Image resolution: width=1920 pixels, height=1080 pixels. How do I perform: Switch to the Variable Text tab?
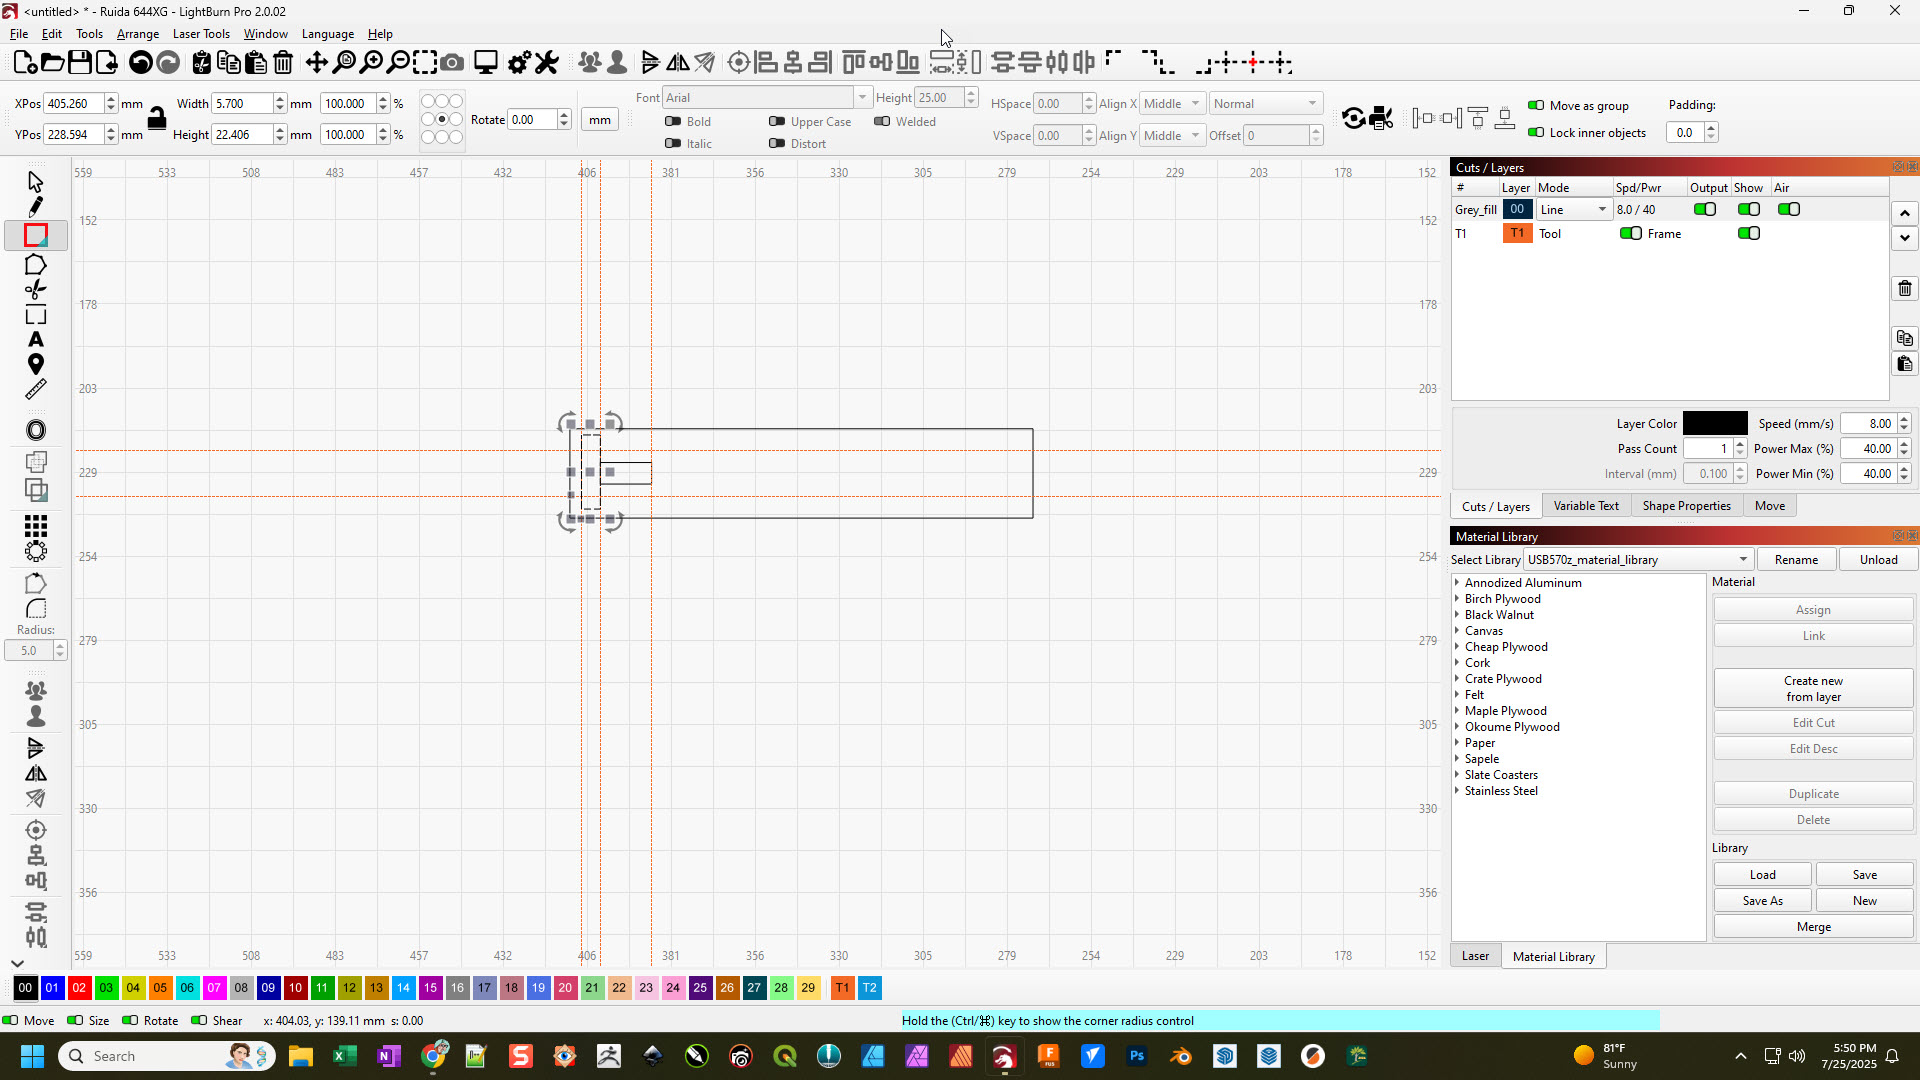coord(1586,505)
